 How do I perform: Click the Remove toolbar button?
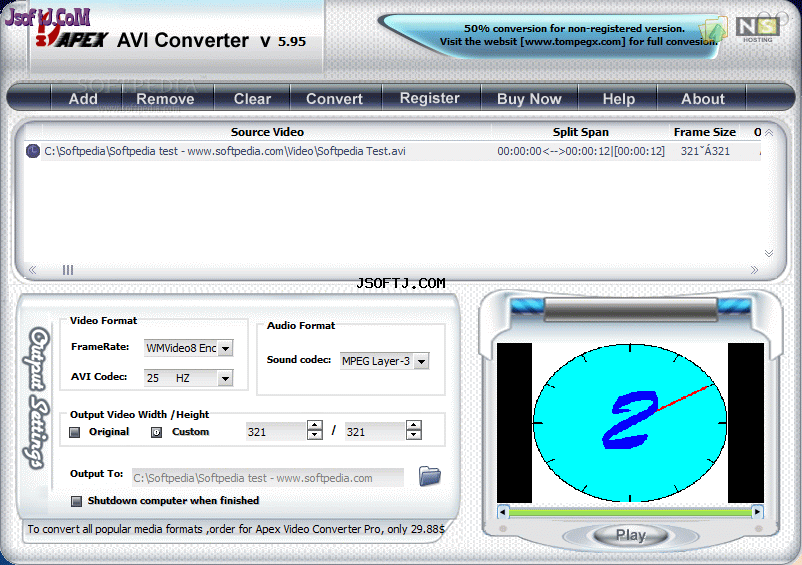(x=165, y=98)
